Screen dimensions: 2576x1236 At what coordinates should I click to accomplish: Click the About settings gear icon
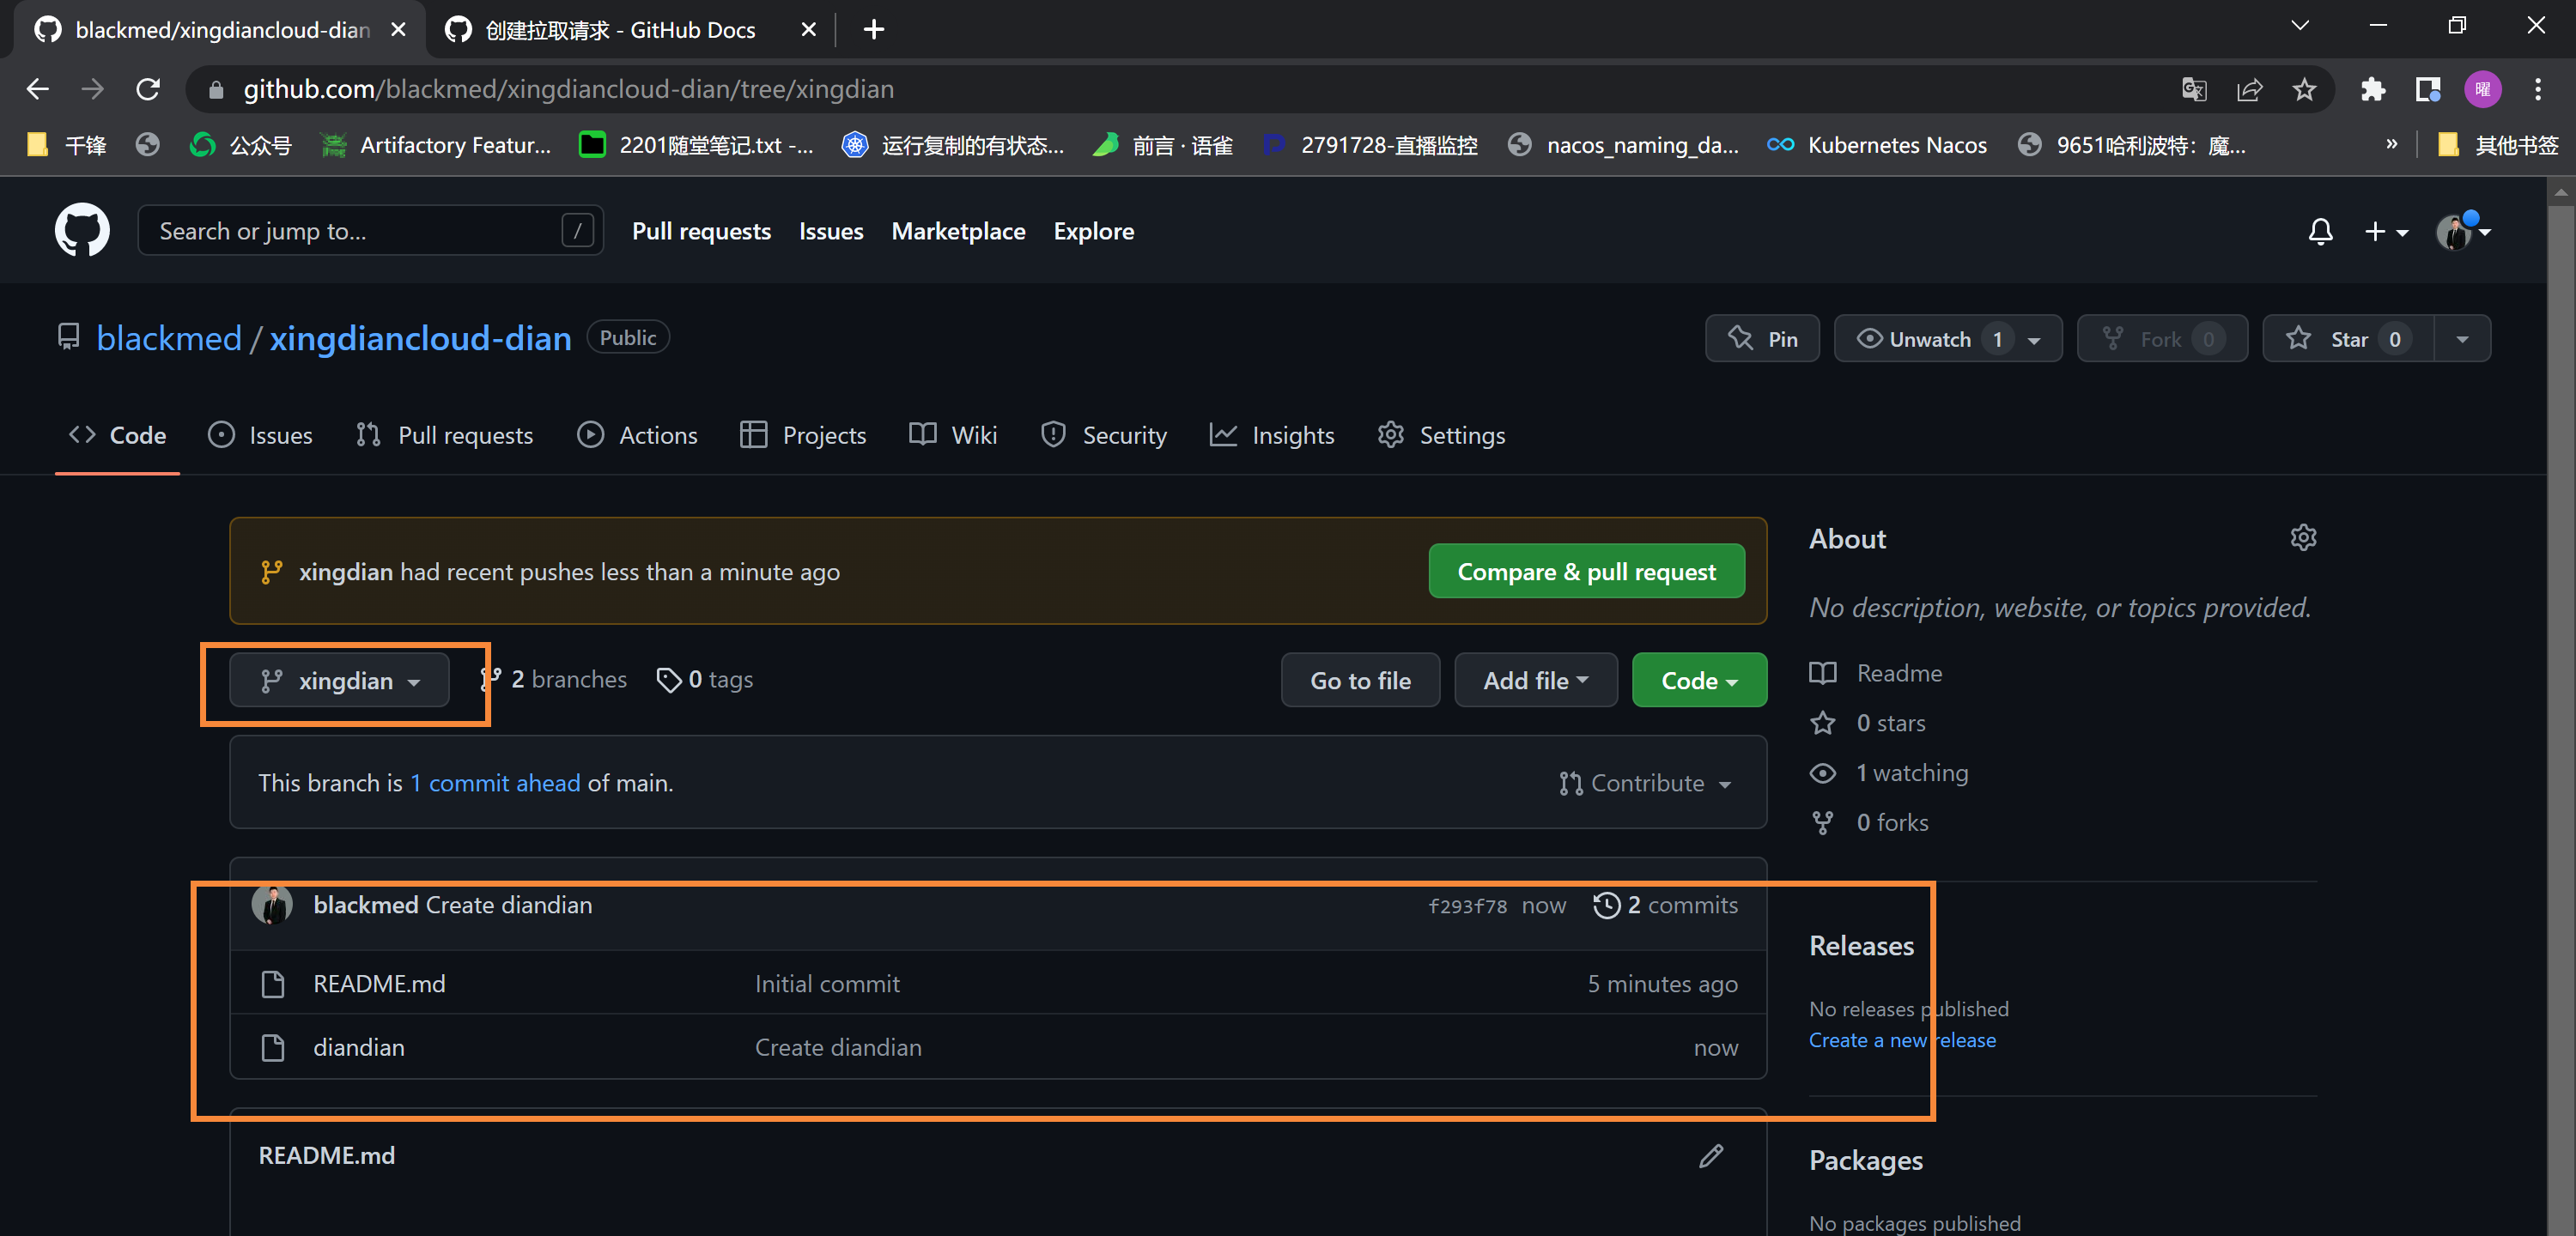[2303, 537]
